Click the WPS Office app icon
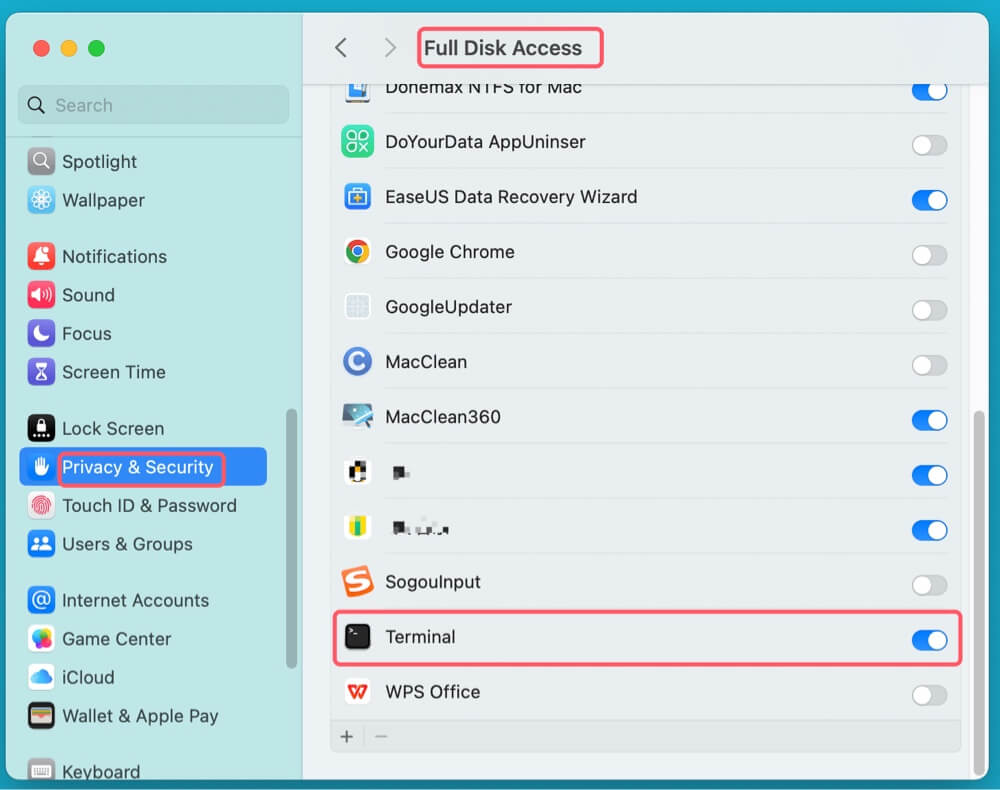 pos(357,692)
